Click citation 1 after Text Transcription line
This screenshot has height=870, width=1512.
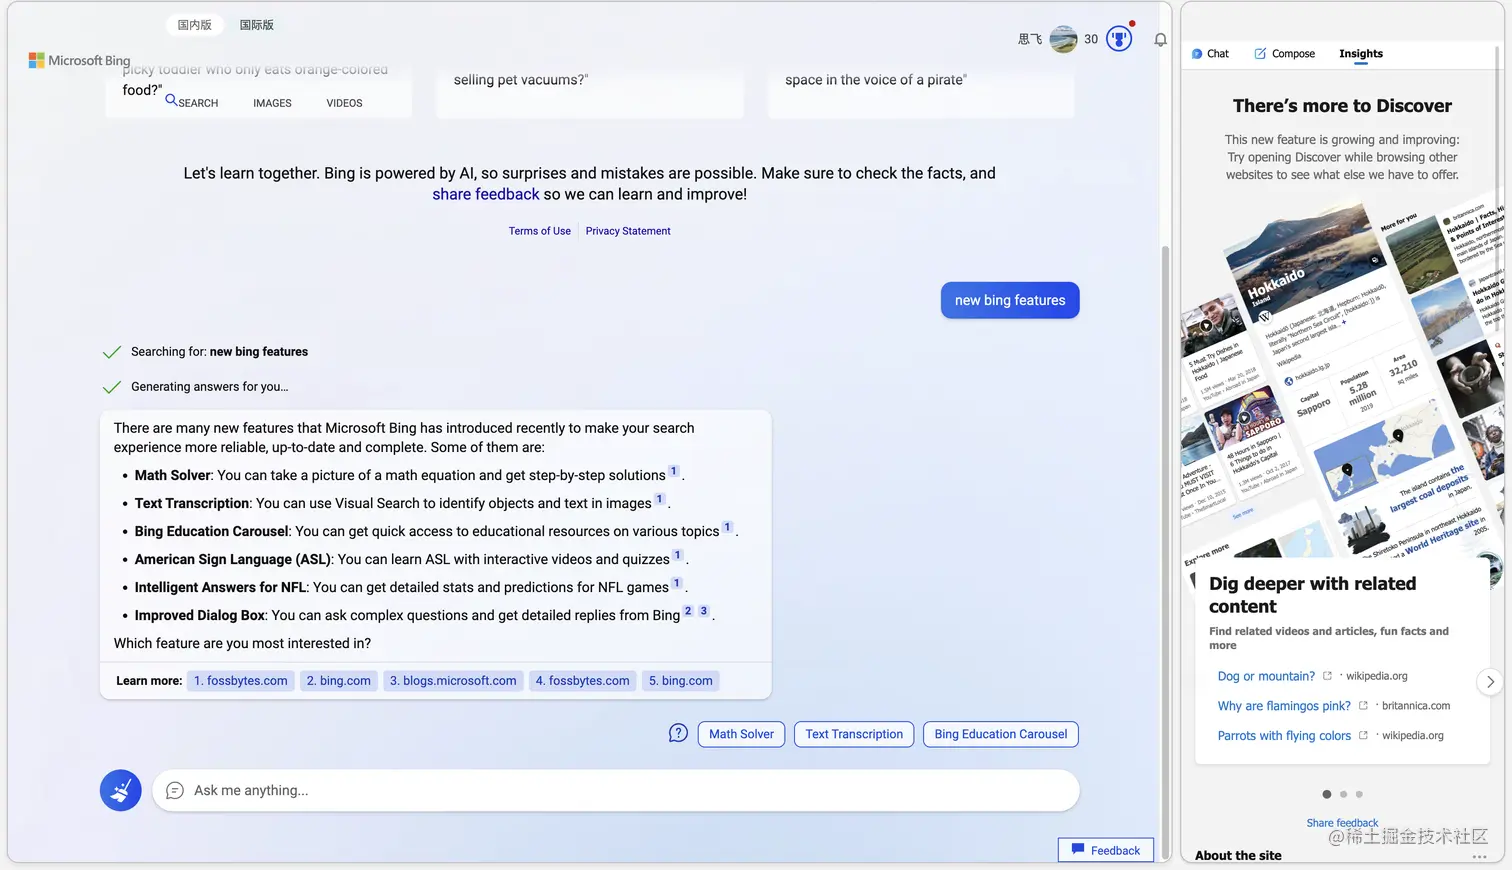click(660, 499)
